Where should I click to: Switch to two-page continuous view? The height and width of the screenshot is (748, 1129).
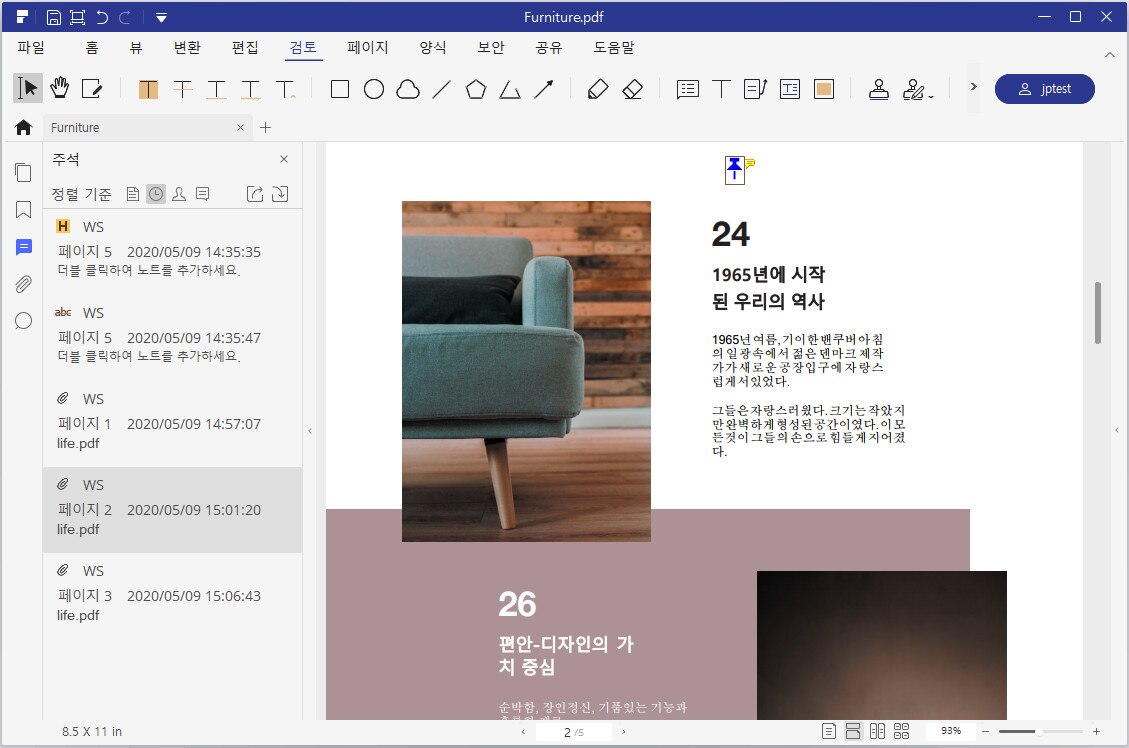pyautogui.click(x=901, y=731)
